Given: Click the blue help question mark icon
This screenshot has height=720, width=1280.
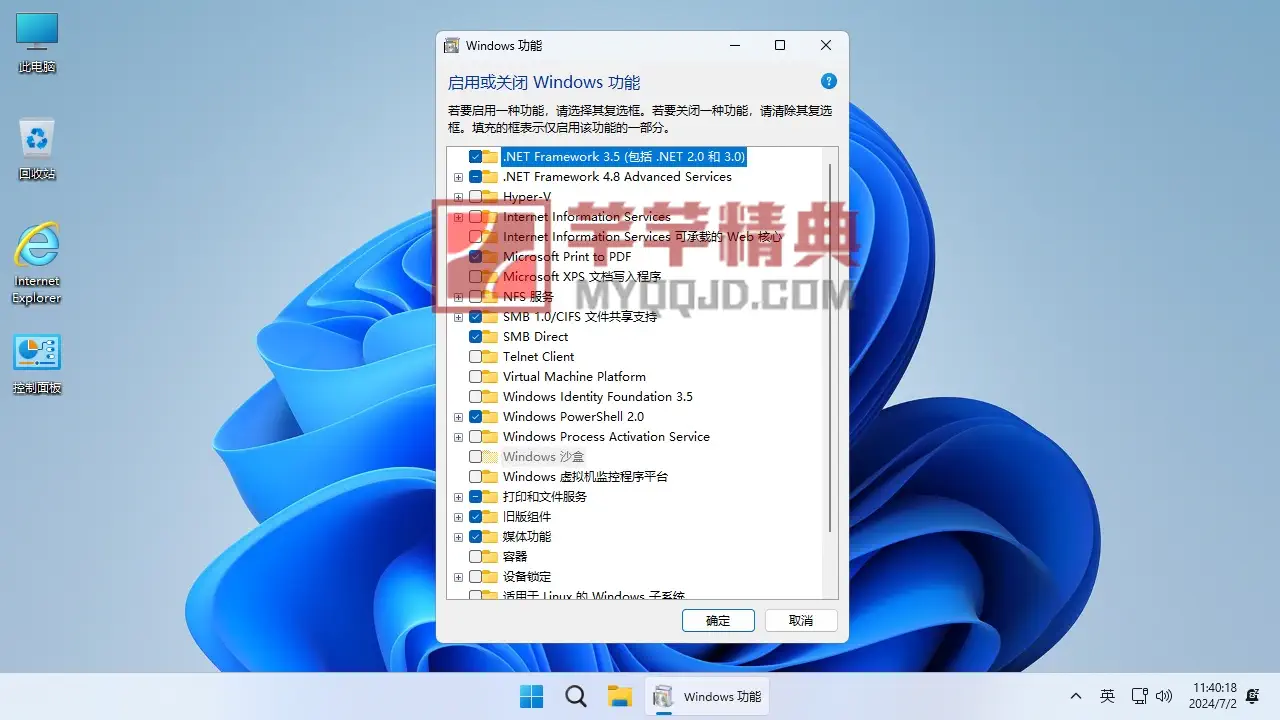Looking at the screenshot, I should (828, 82).
